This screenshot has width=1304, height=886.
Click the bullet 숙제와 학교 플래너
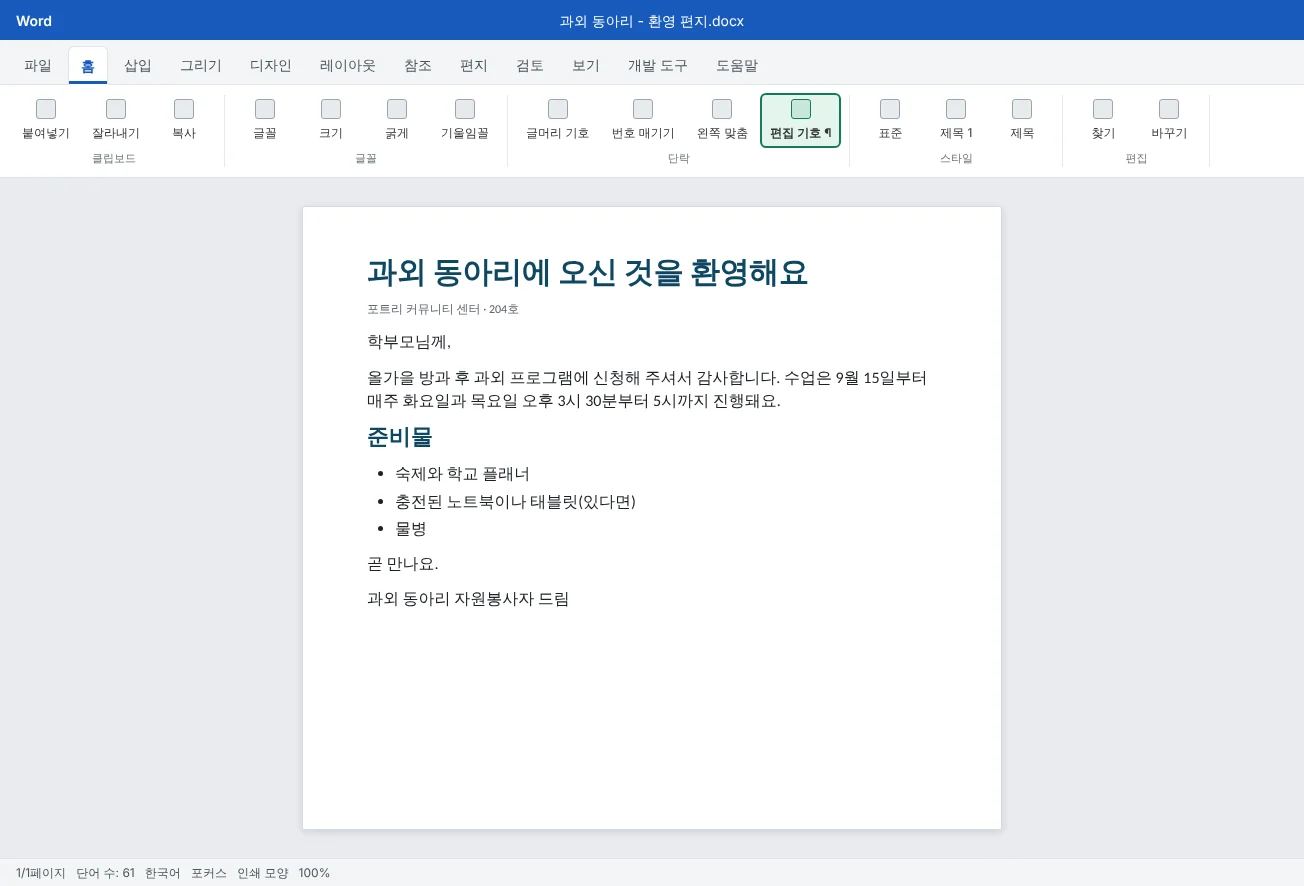pos(462,474)
